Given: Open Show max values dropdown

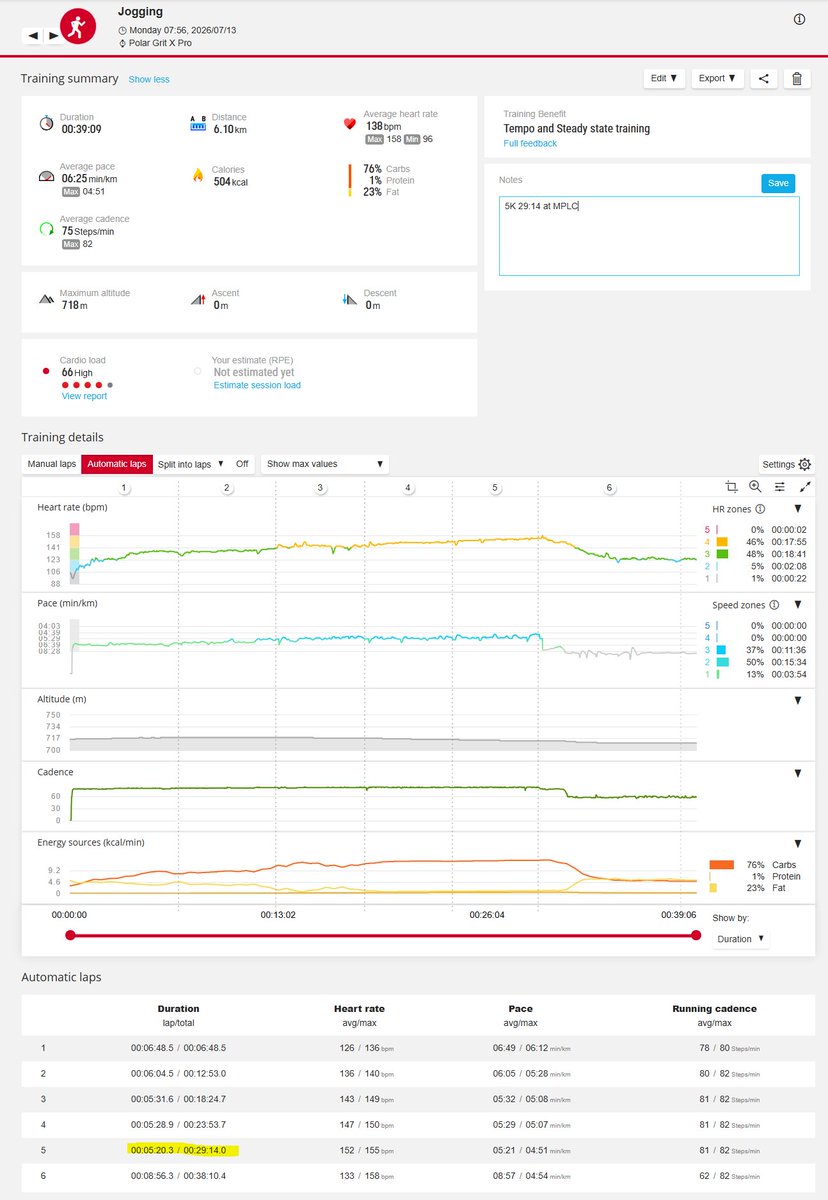Looking at the screenshot, I should coord(325,464).
